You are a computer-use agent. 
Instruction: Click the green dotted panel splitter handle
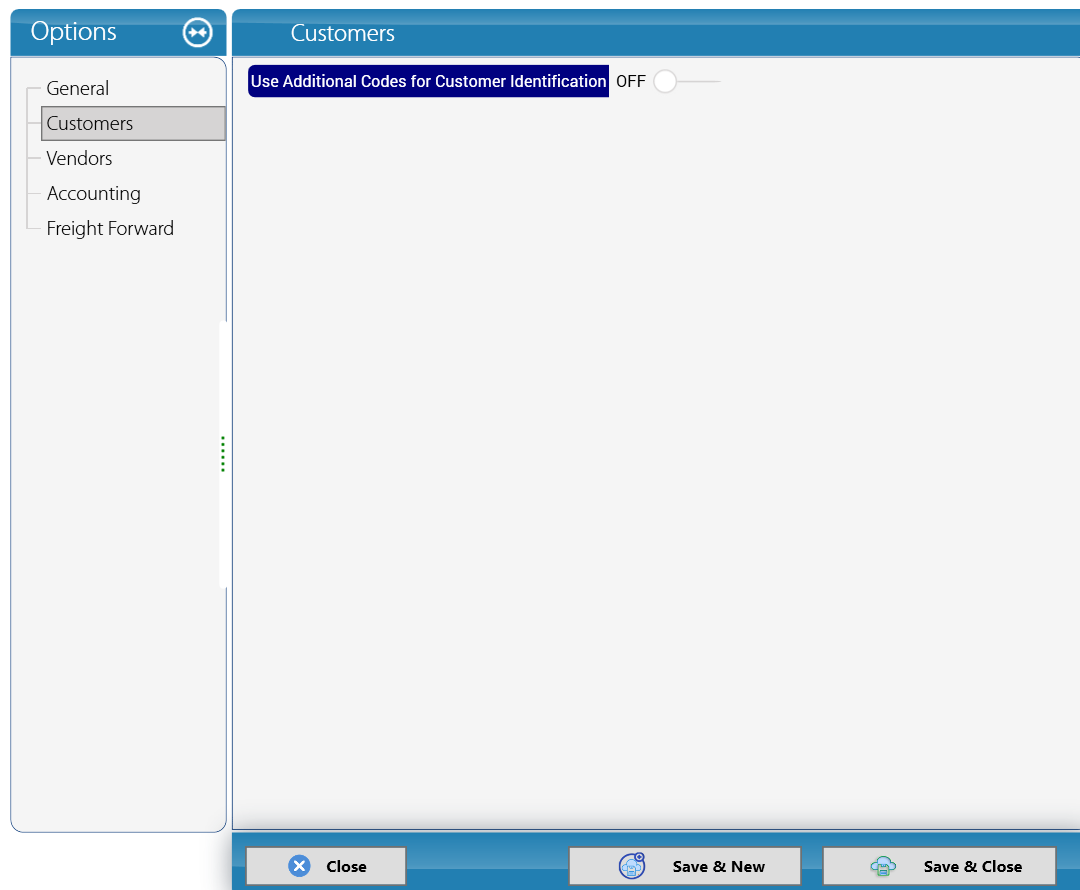click(222, 454)
